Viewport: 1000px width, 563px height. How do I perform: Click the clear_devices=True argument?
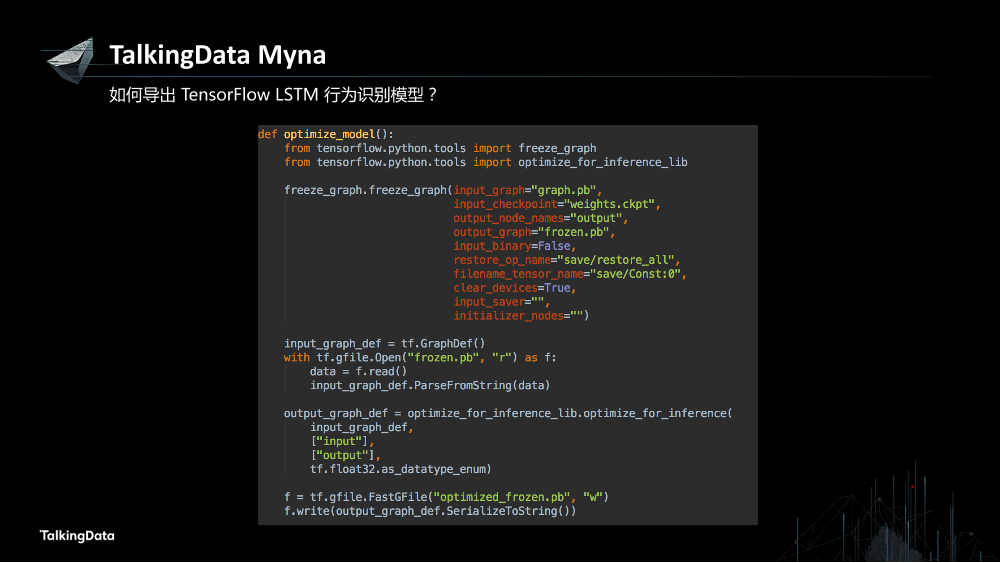(515, 288)
